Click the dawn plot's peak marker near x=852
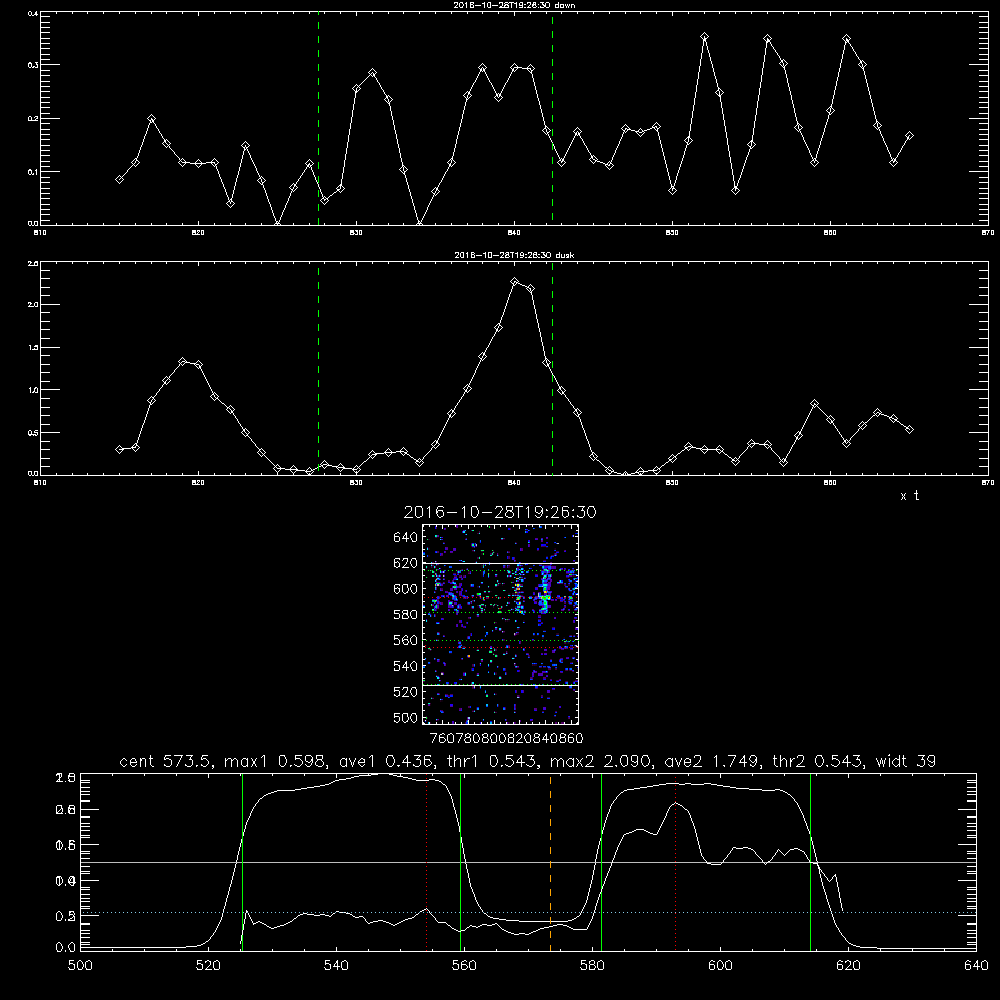This screenshot has height=1000, width=1000. pyautogui.click(x=704, y=37)
